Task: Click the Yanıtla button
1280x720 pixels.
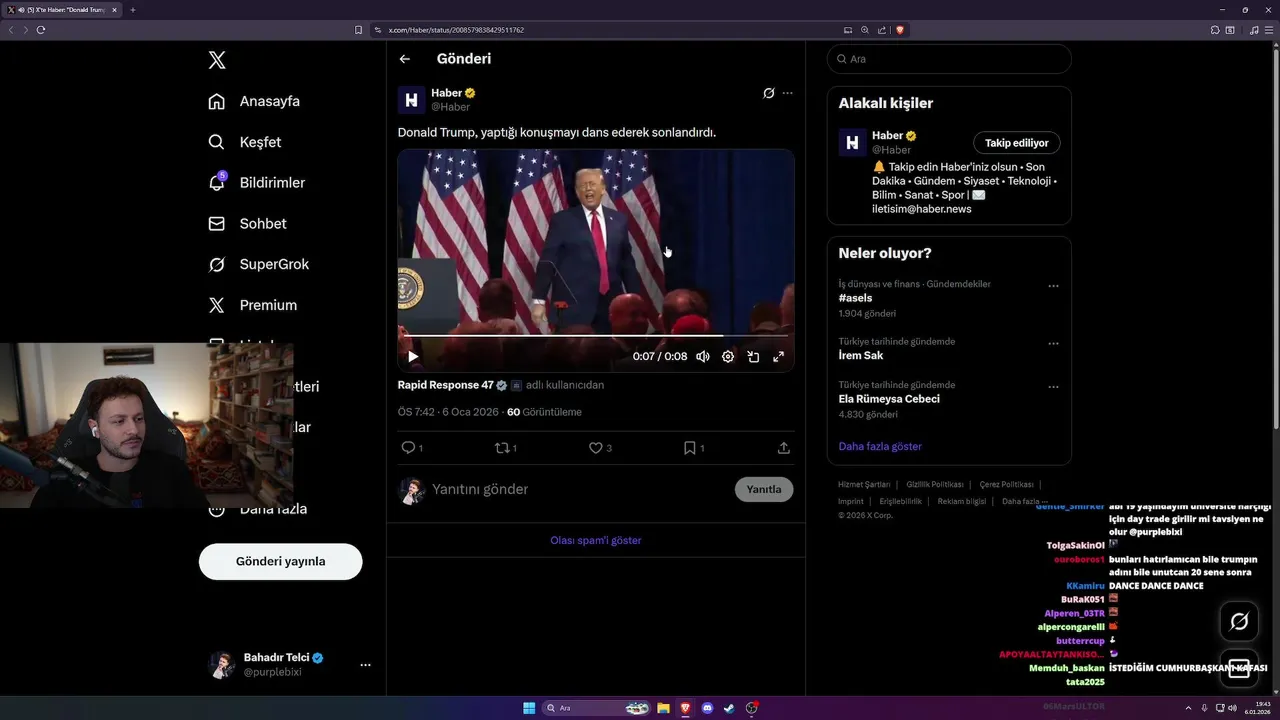Action: pyautogui.click(x=764, y=489)
